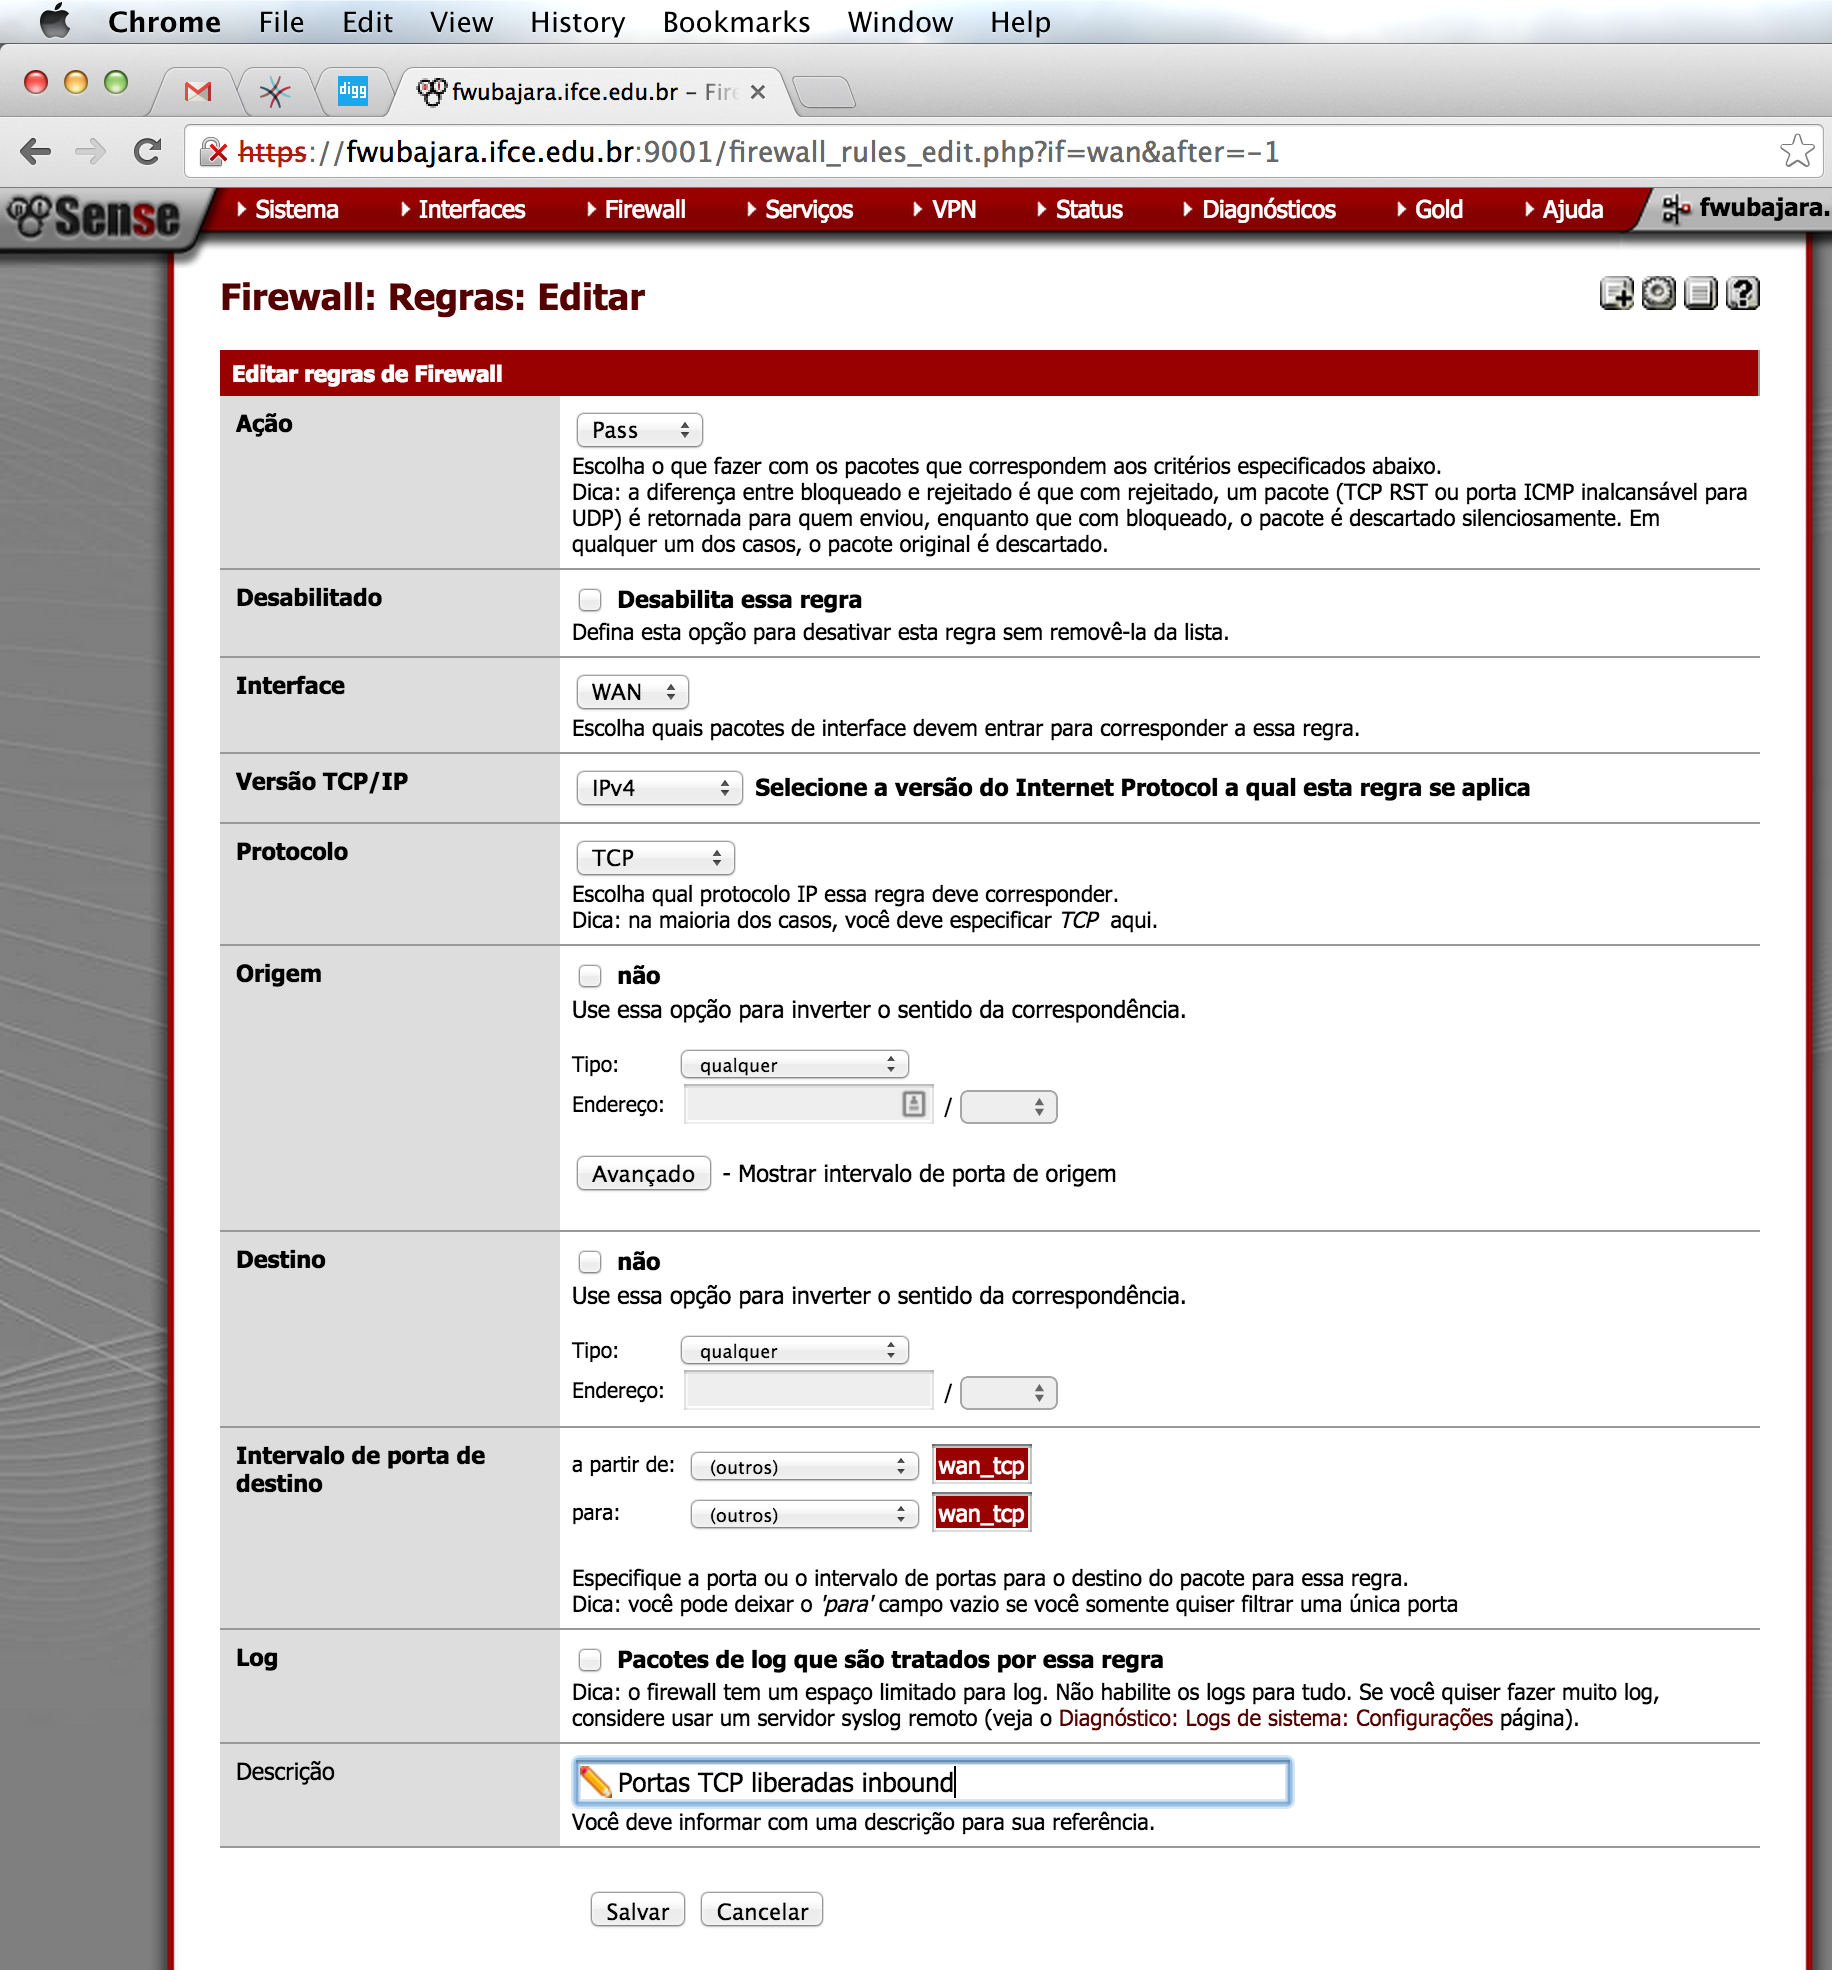Open the Apple menu

55,21
